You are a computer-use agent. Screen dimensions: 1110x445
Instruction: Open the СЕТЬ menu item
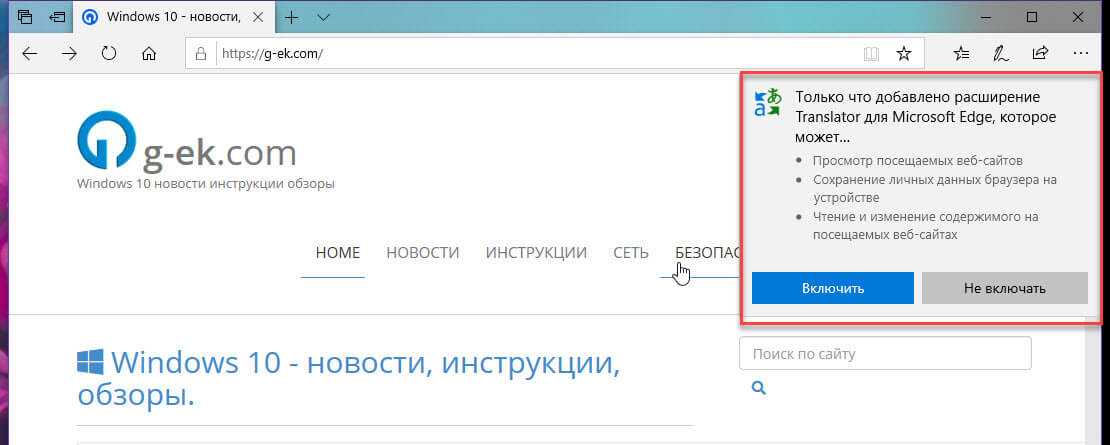[631, 253]
